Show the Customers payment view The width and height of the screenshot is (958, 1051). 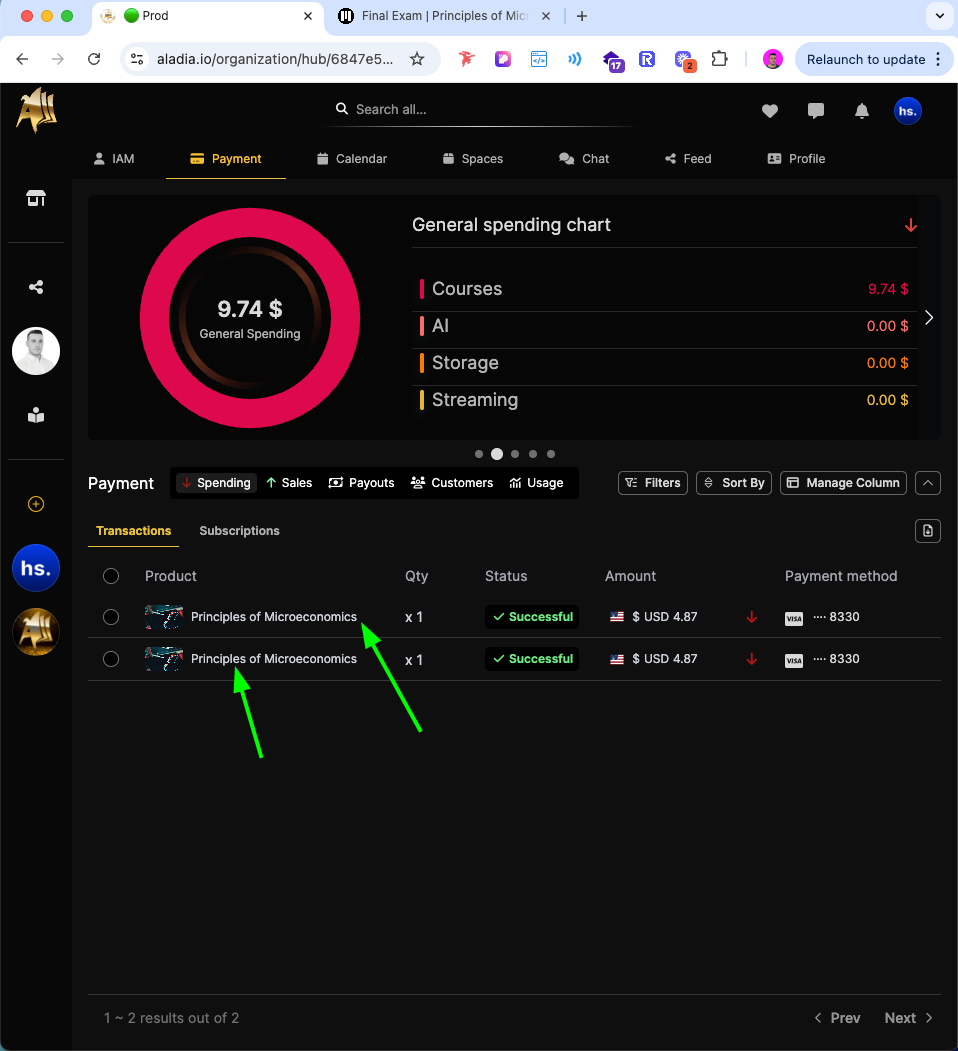point(452,483)
